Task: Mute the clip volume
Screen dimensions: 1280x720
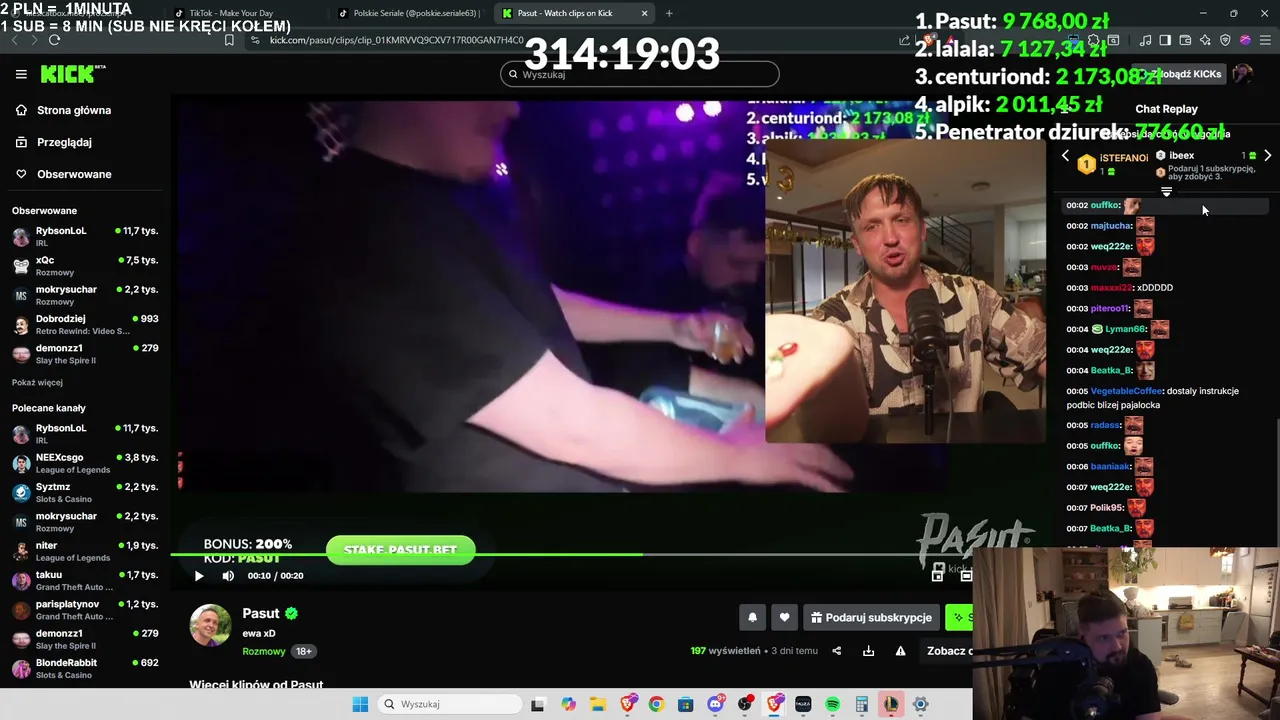Action: click(x=228, y=575)
